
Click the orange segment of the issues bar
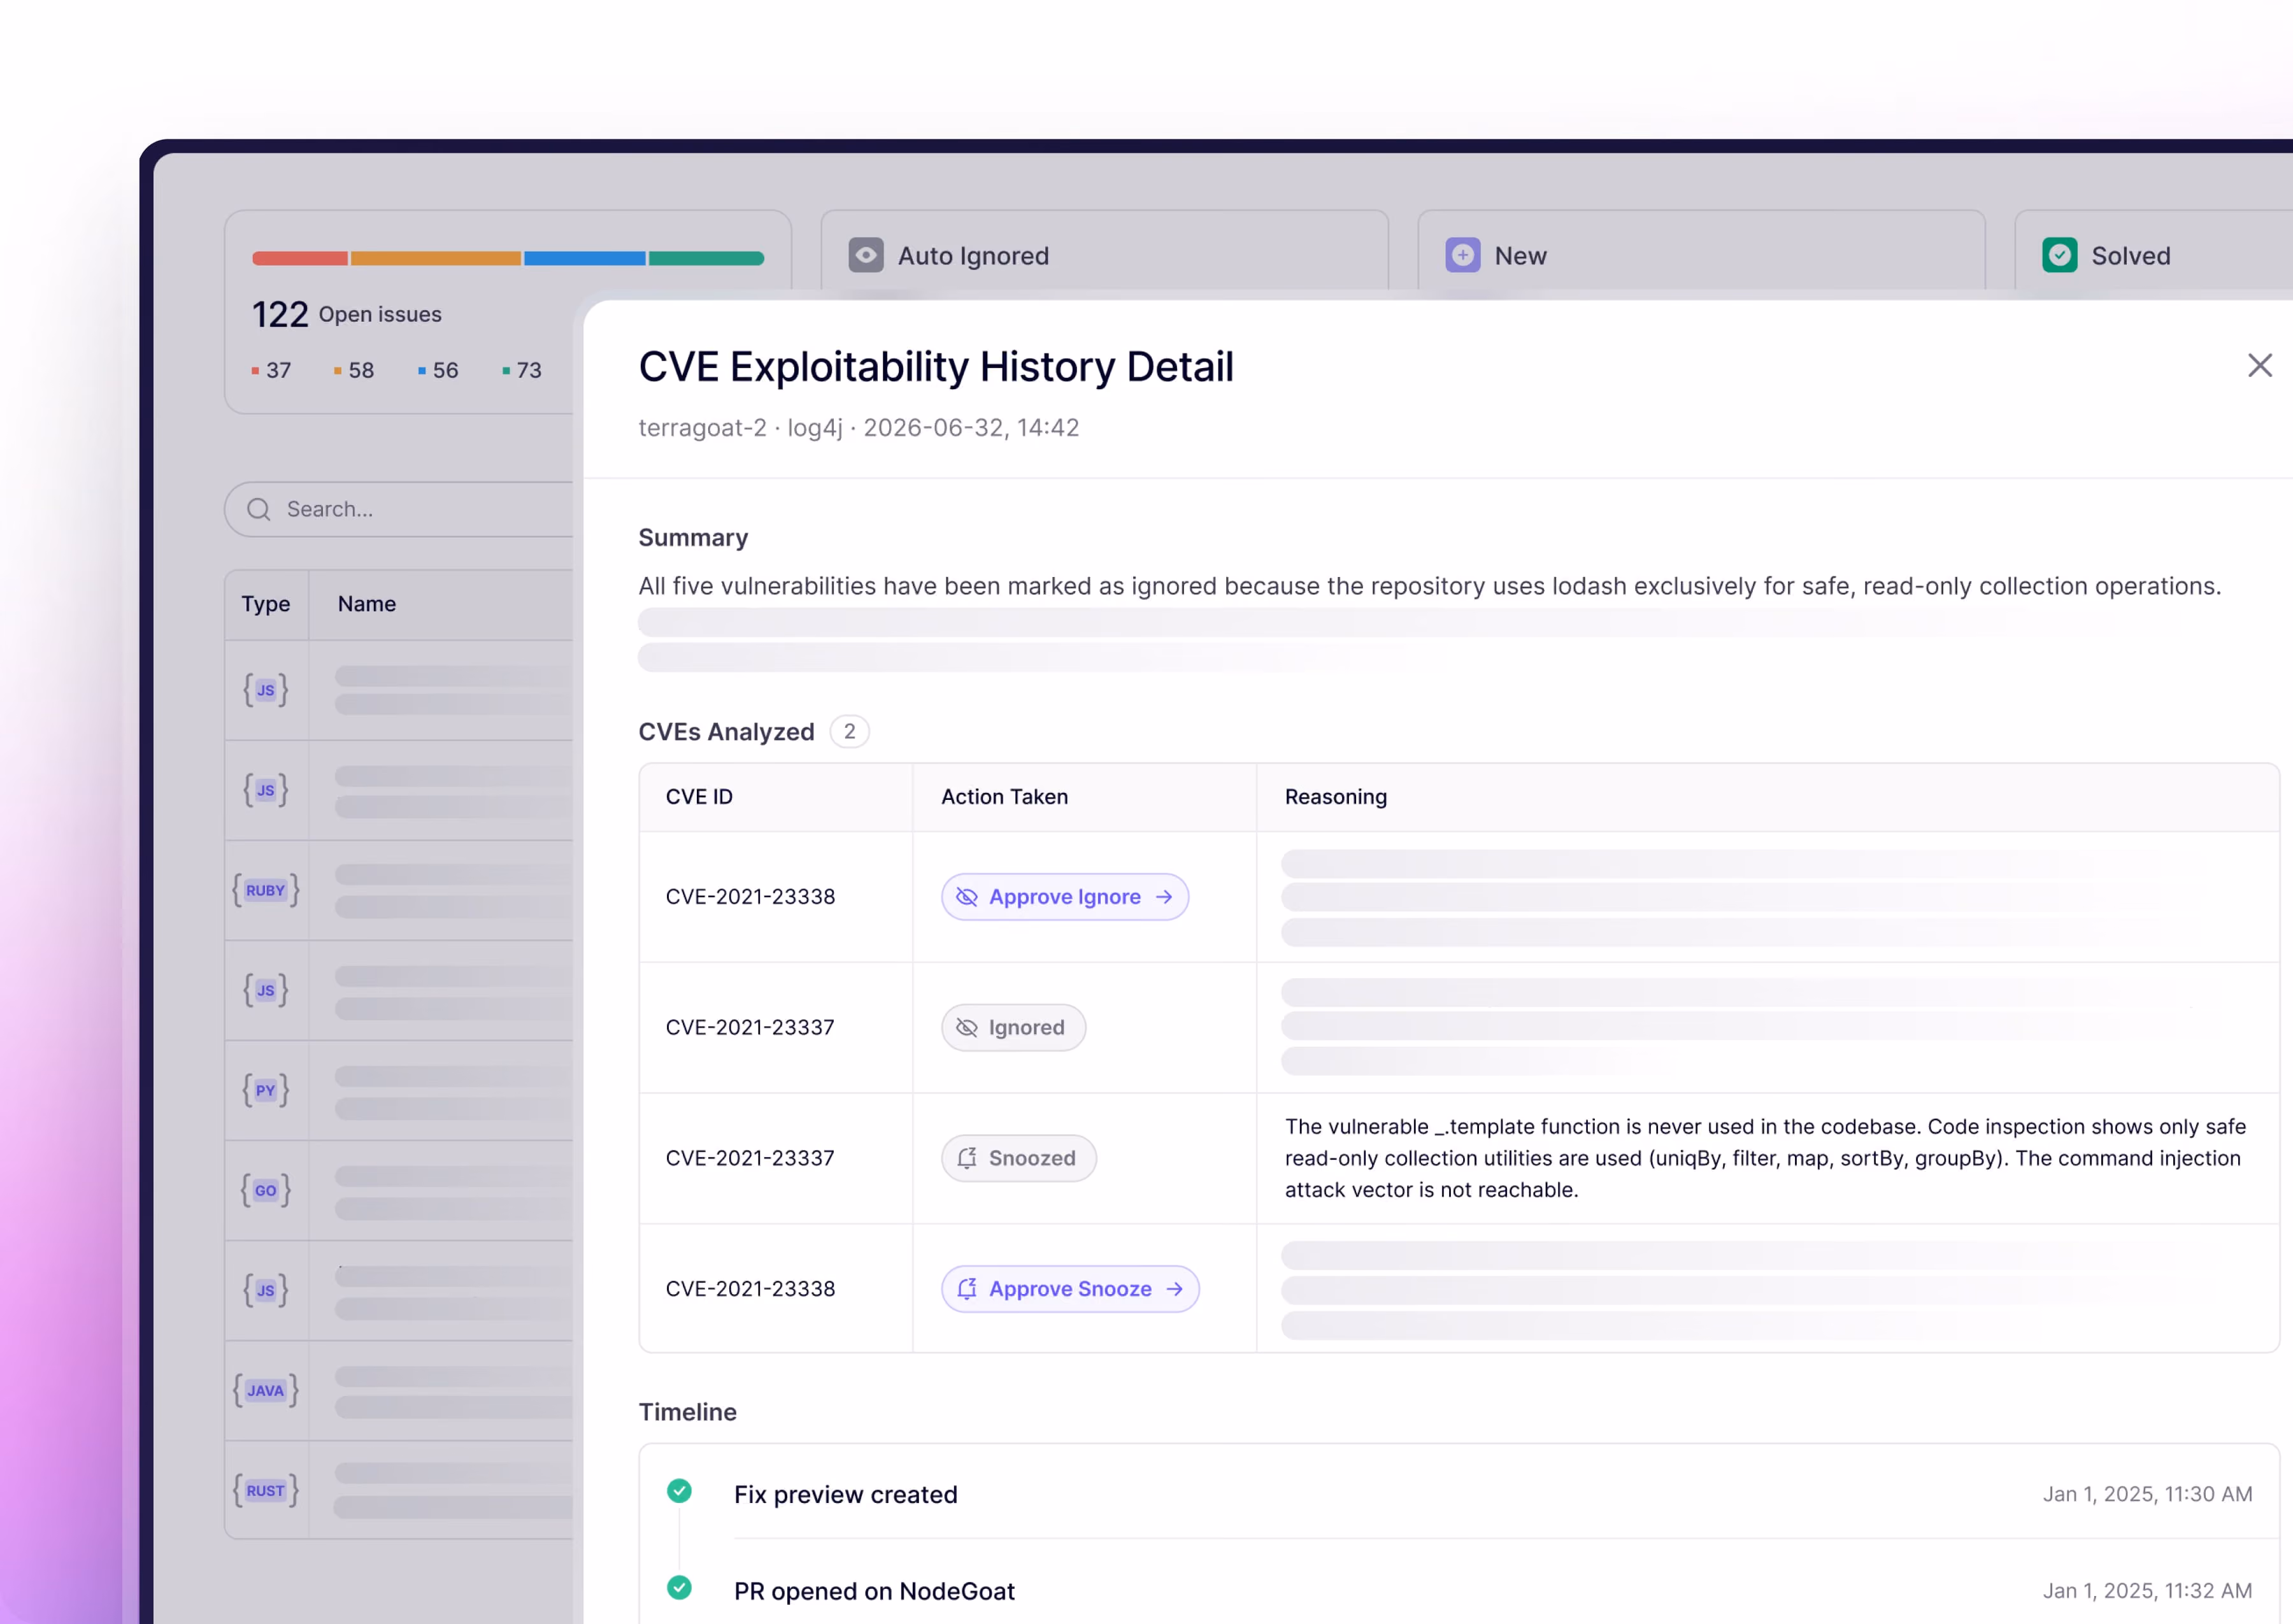(435, 258)
